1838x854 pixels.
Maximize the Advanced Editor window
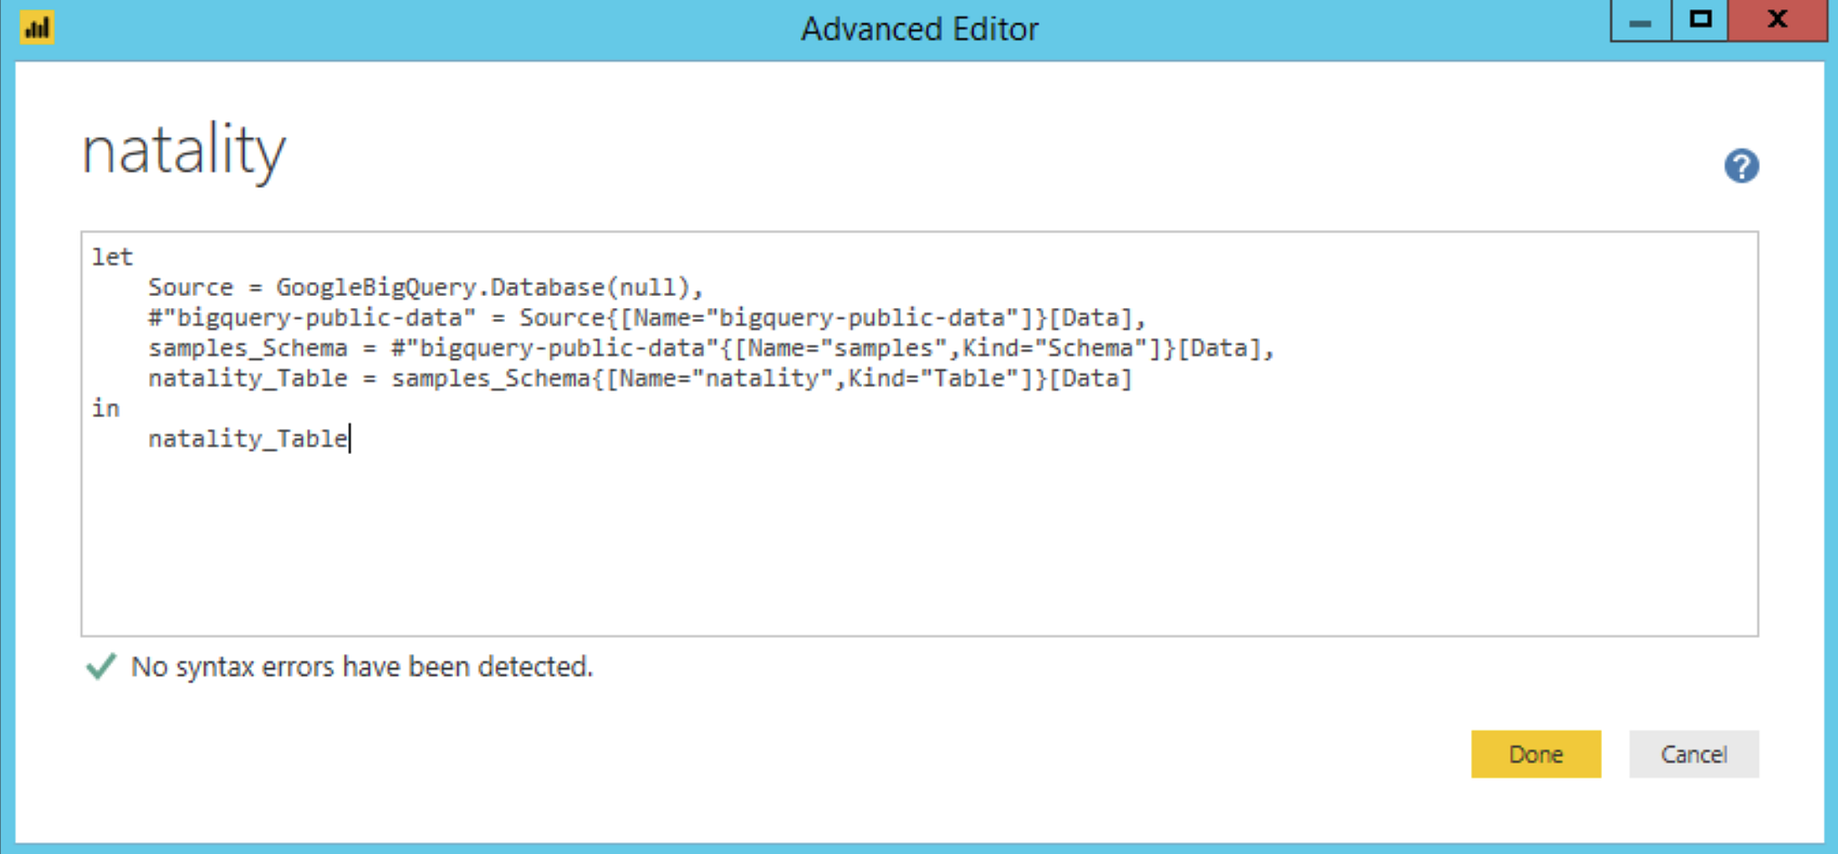coord(1700,20)
